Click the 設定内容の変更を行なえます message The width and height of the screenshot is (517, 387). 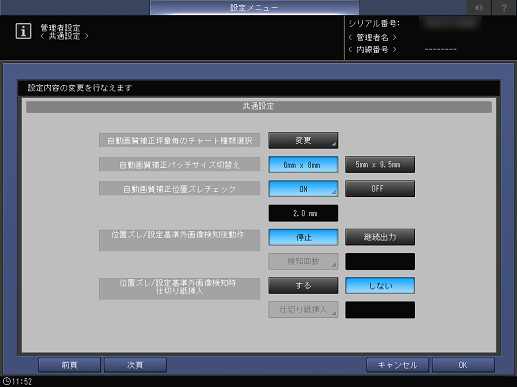[x=80, y=88]
